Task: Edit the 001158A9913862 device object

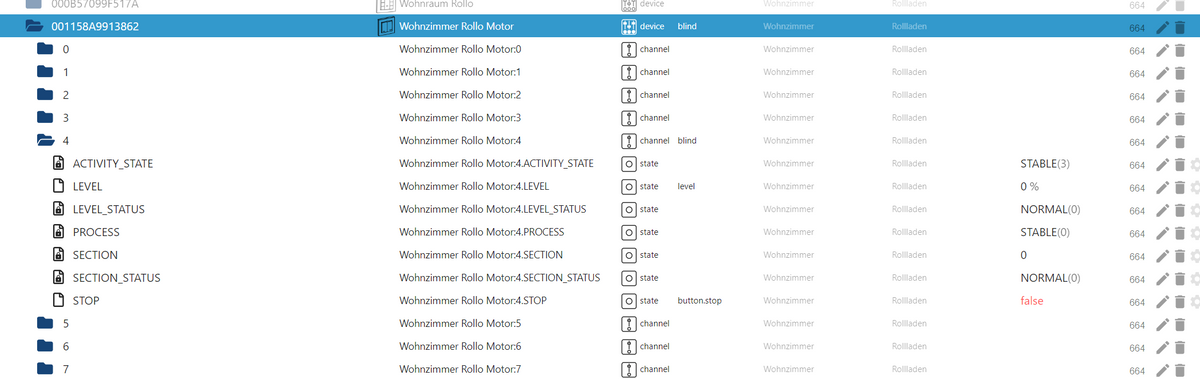Action: [x=1162, y=27]
